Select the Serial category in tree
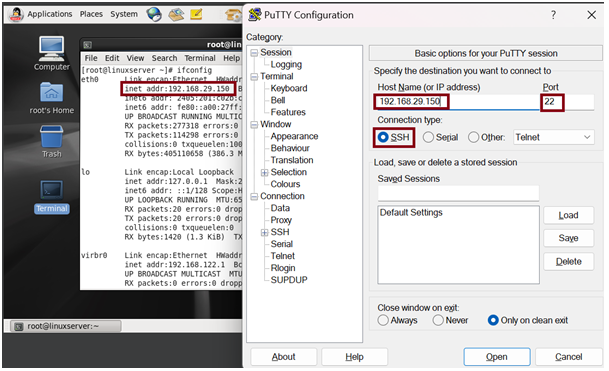 click(282, 244)
